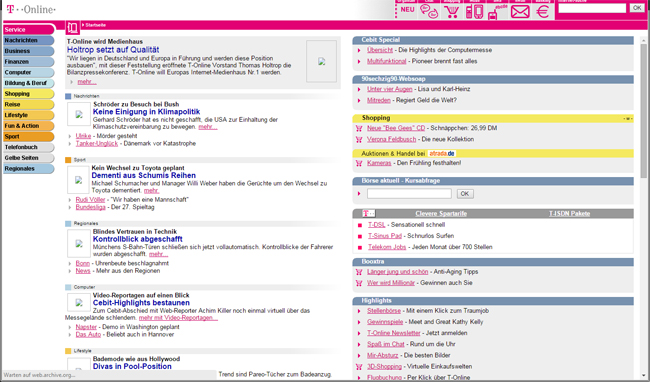Click red arrow bullet beside Unter vier Augen
Image resolution: width=650 pixels, height=382 pixels.
coord(359,89)
